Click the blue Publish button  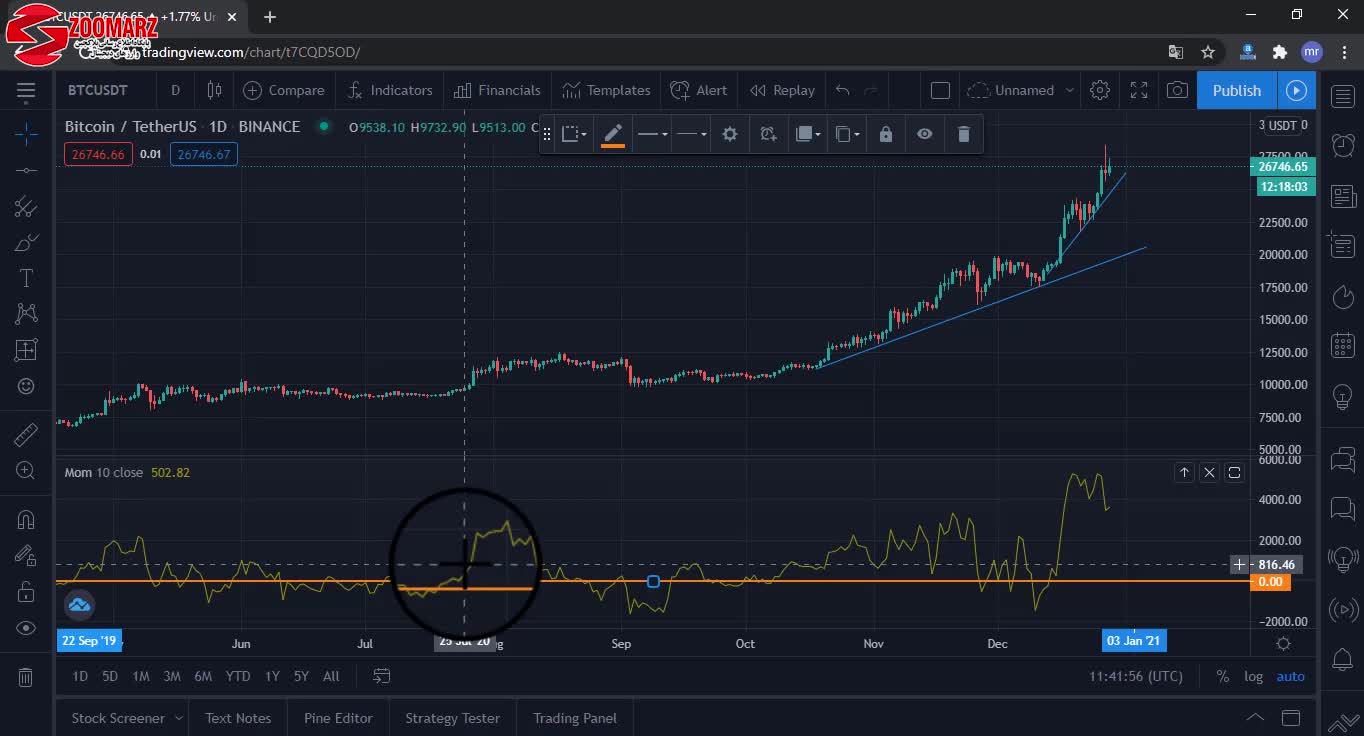point(1236,90)
